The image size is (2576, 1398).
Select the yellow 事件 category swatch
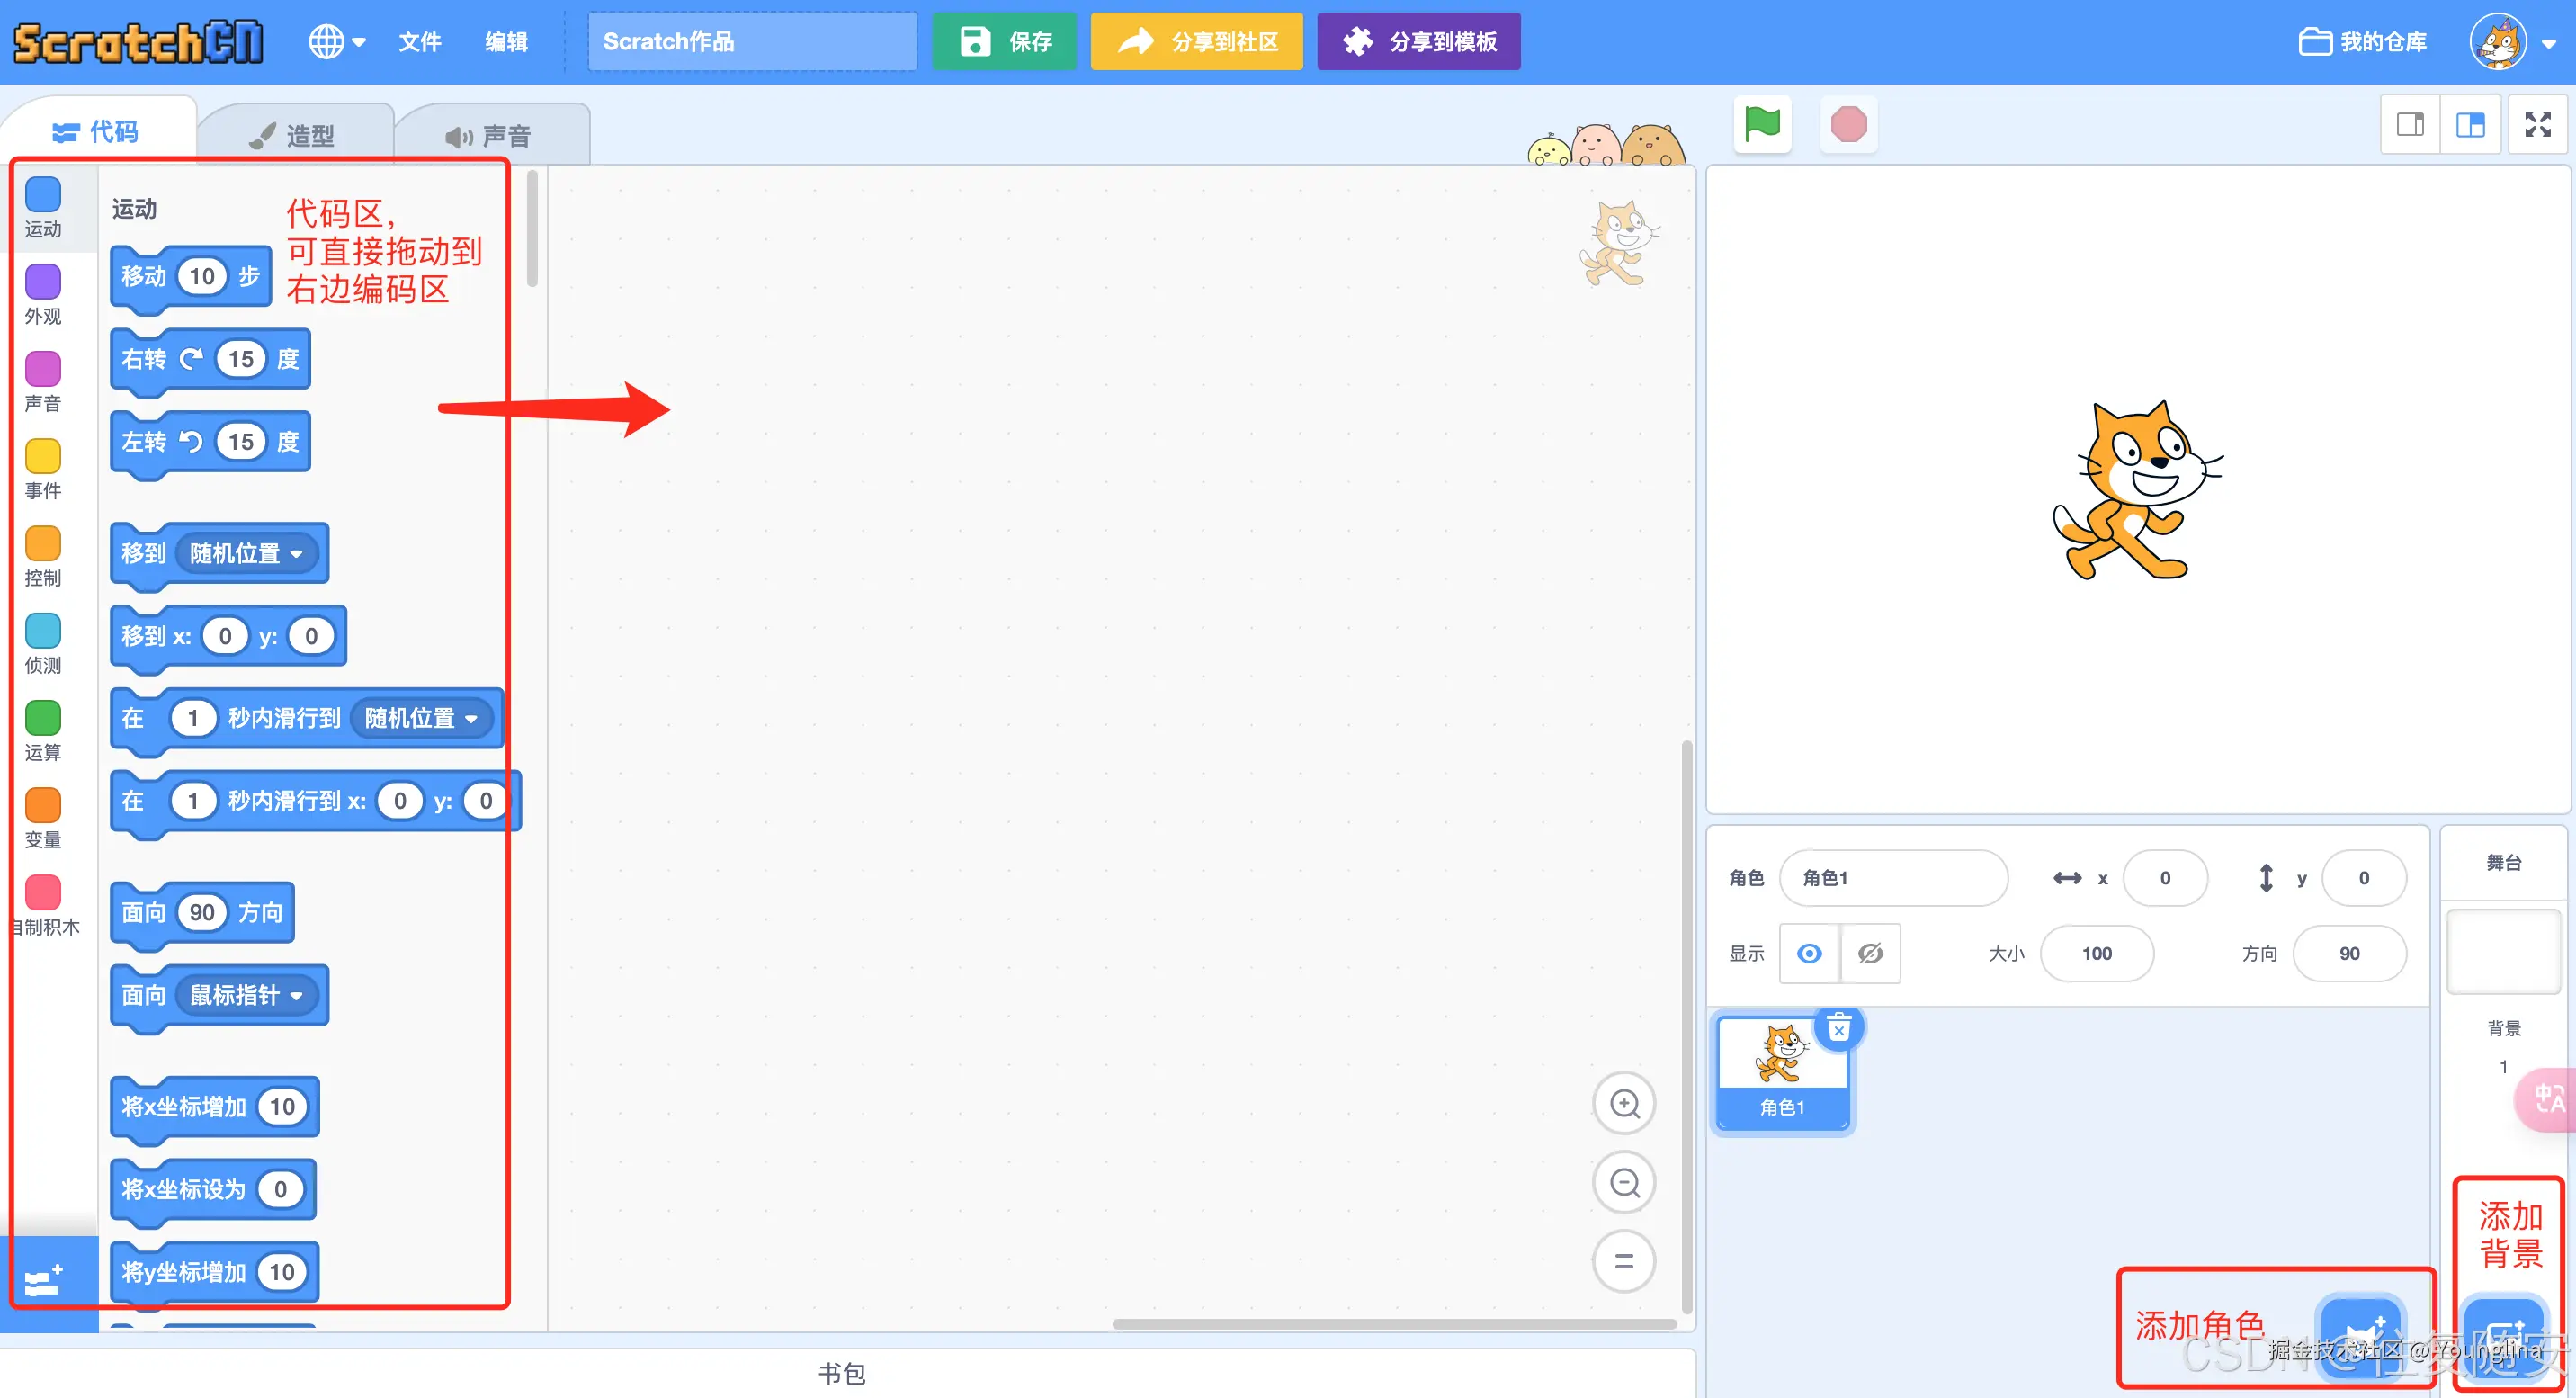[x=43, y=457]
